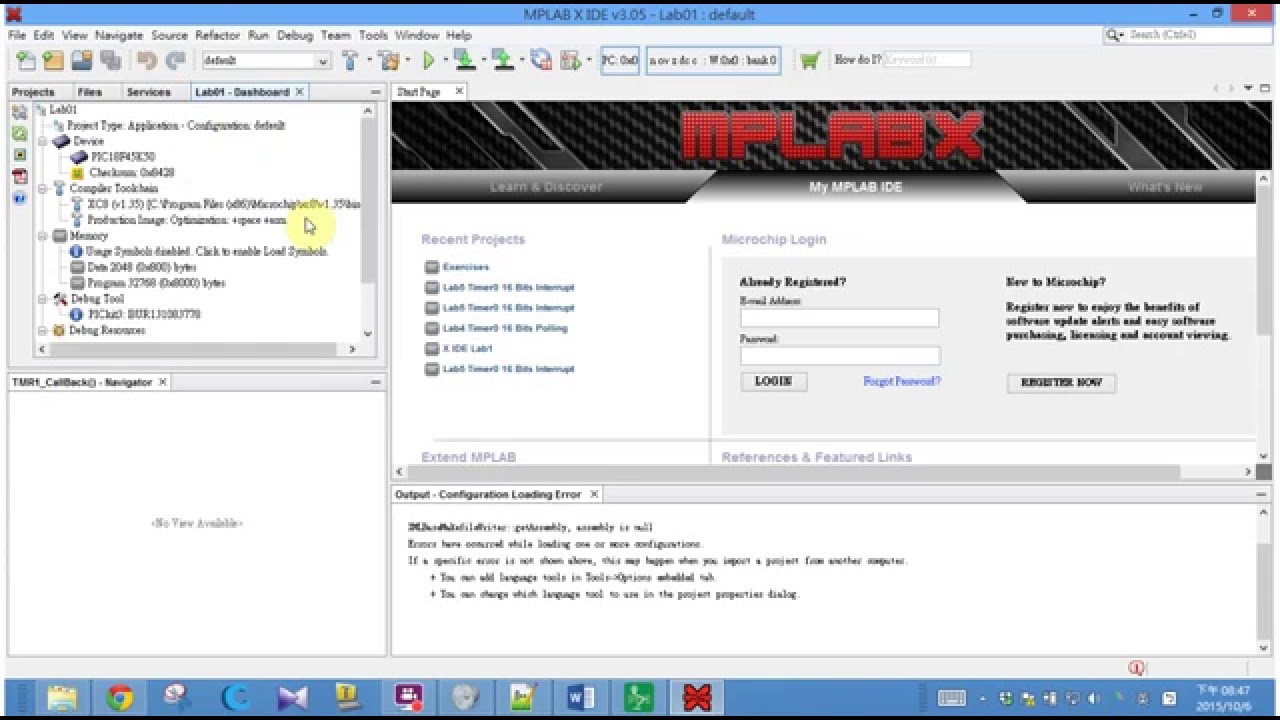Click the Read Device Memory icon
Screen dimensions: 1280x720
(x=502, y=60)
